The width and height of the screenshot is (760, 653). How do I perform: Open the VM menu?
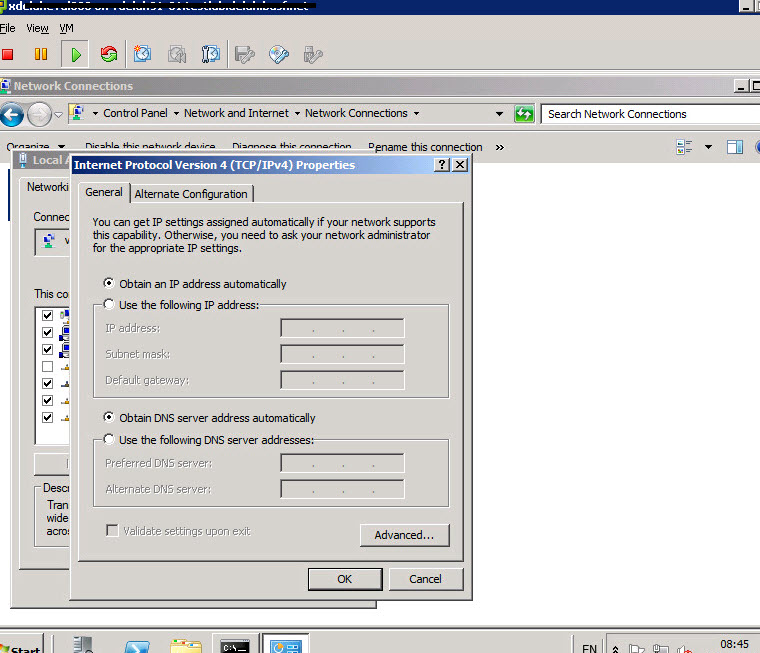pos(66,28)
